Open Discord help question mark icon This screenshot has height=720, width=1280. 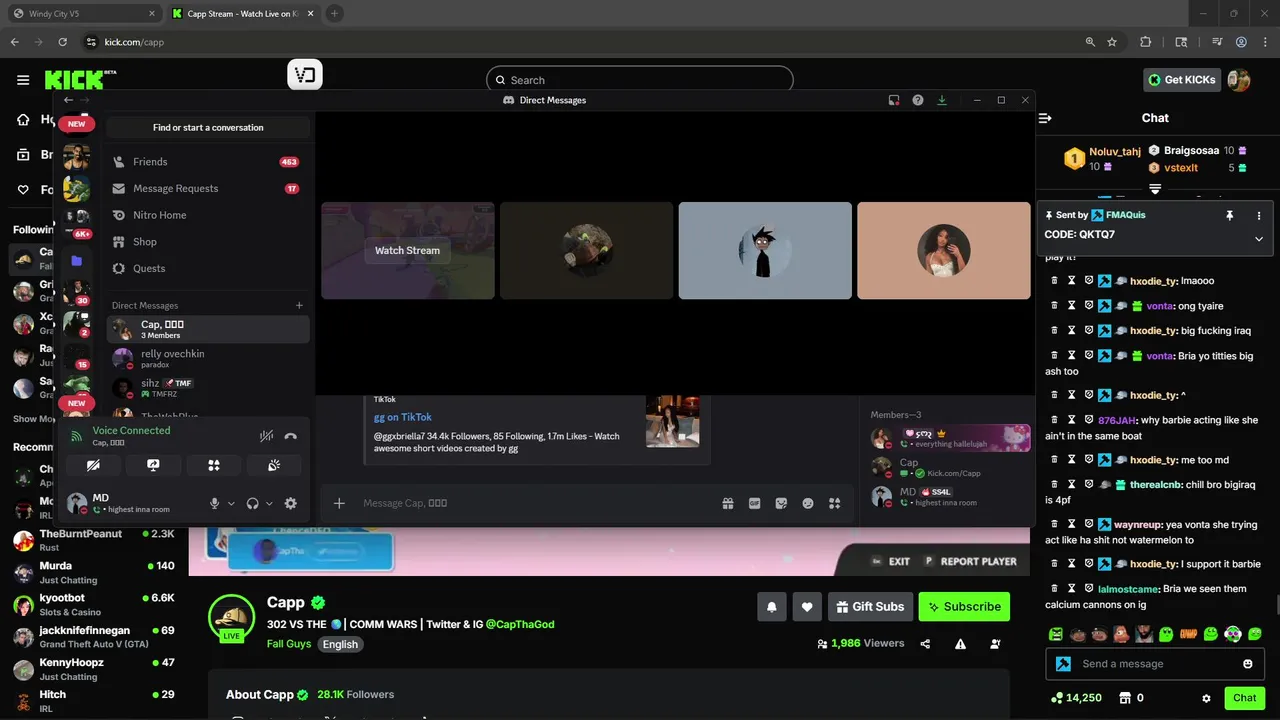tap(918, 100)
